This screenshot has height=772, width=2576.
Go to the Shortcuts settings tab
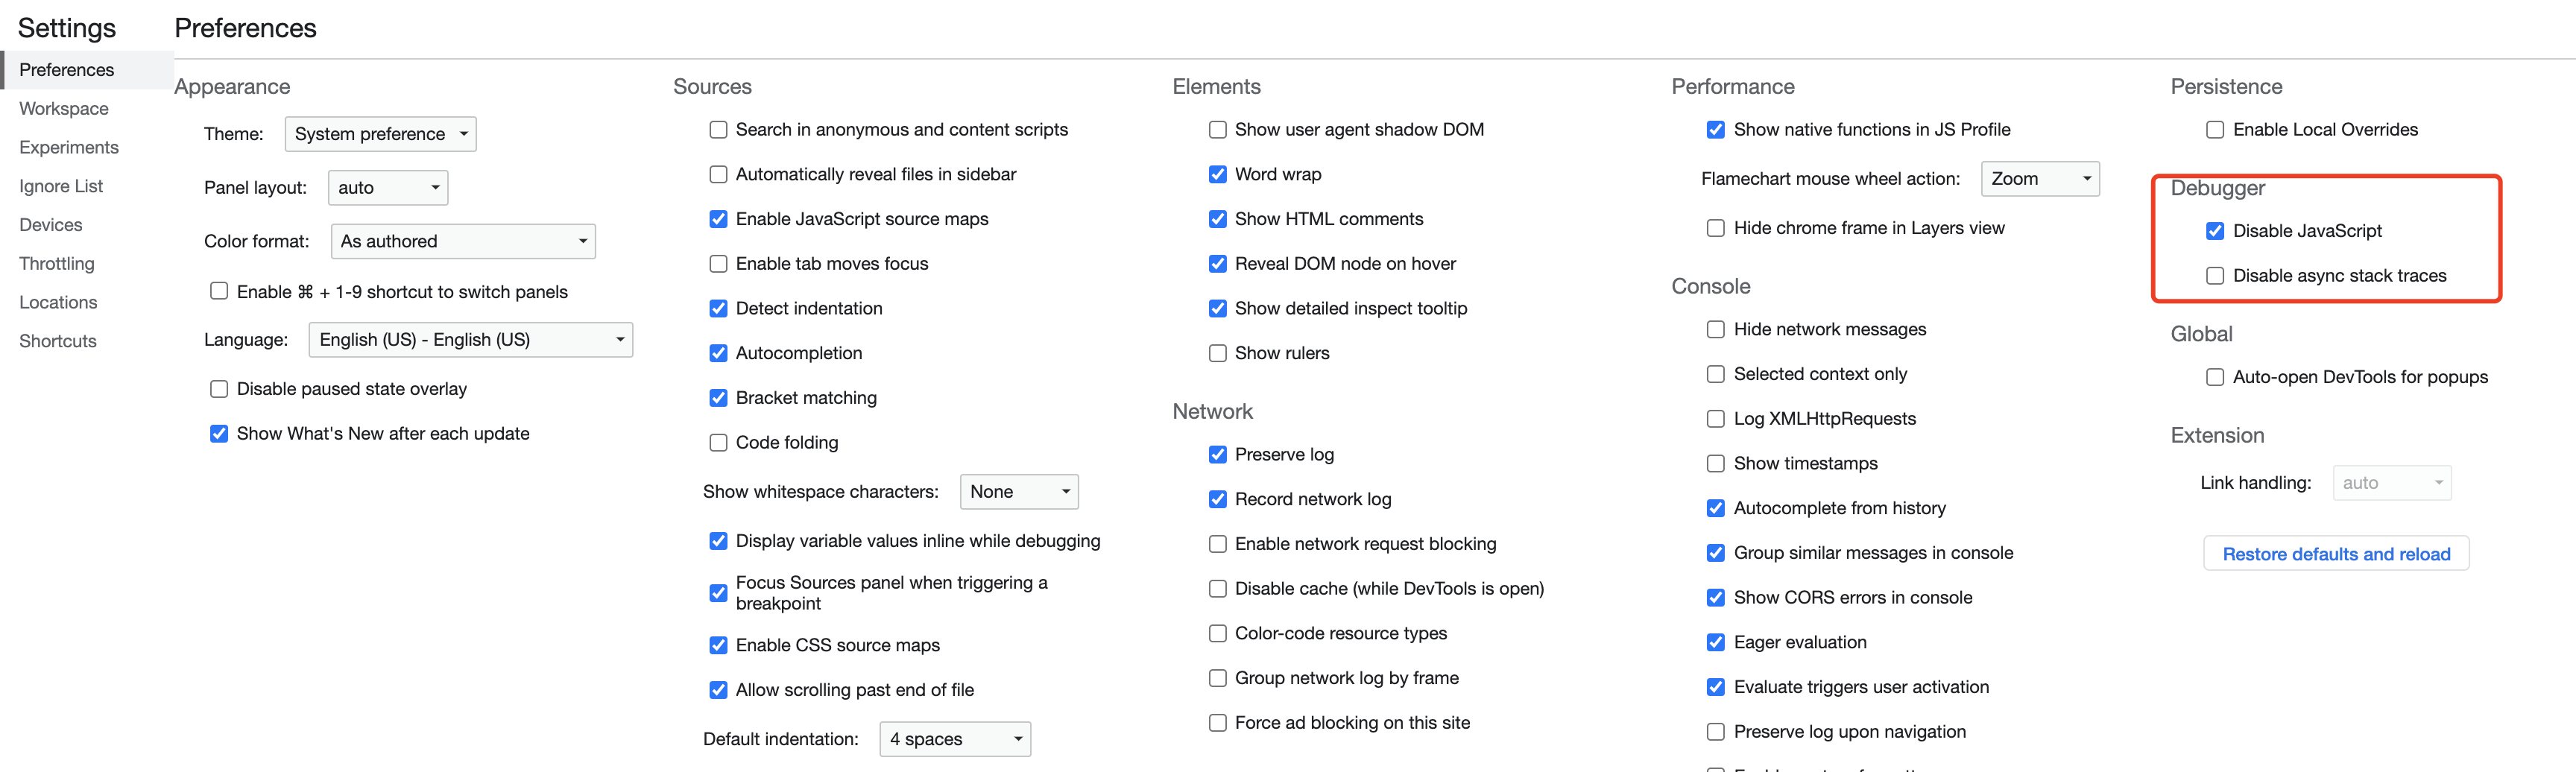tap(58, 341)
